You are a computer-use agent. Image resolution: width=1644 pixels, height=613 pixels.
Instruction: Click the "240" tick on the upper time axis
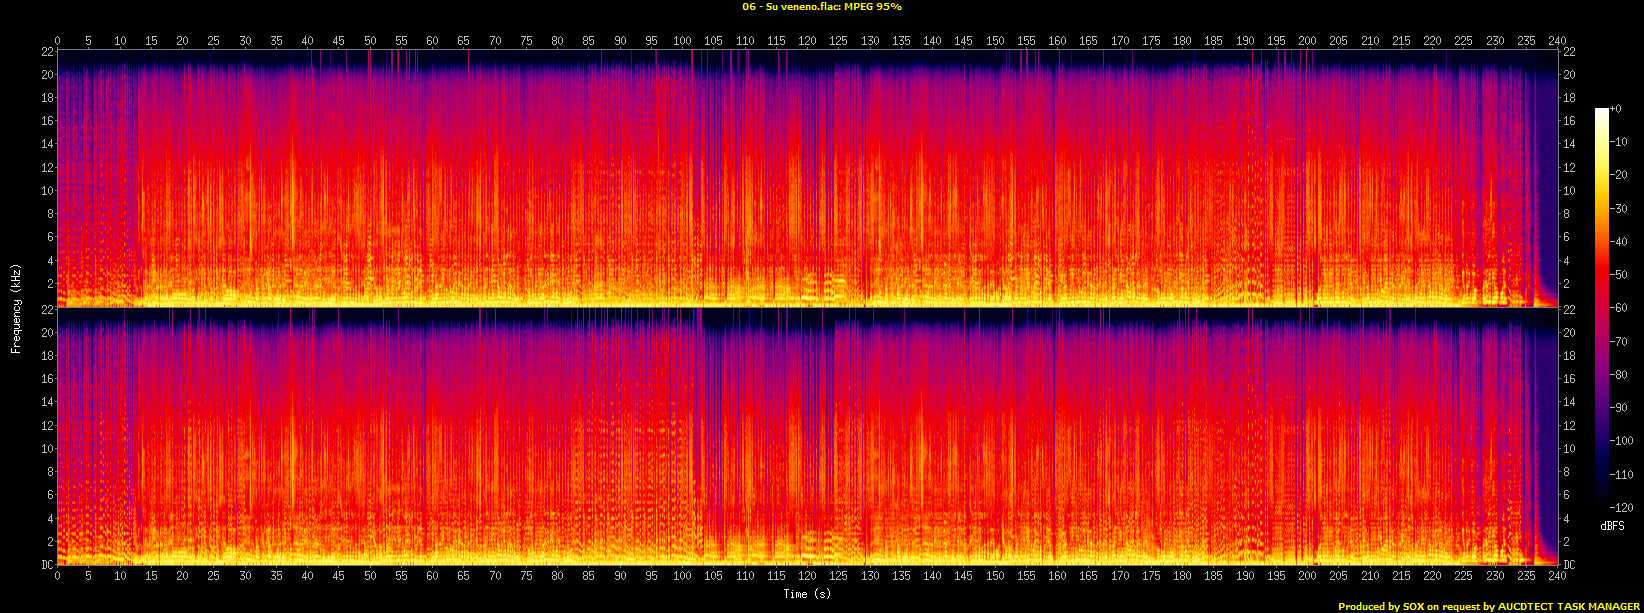pos(1557,41)
